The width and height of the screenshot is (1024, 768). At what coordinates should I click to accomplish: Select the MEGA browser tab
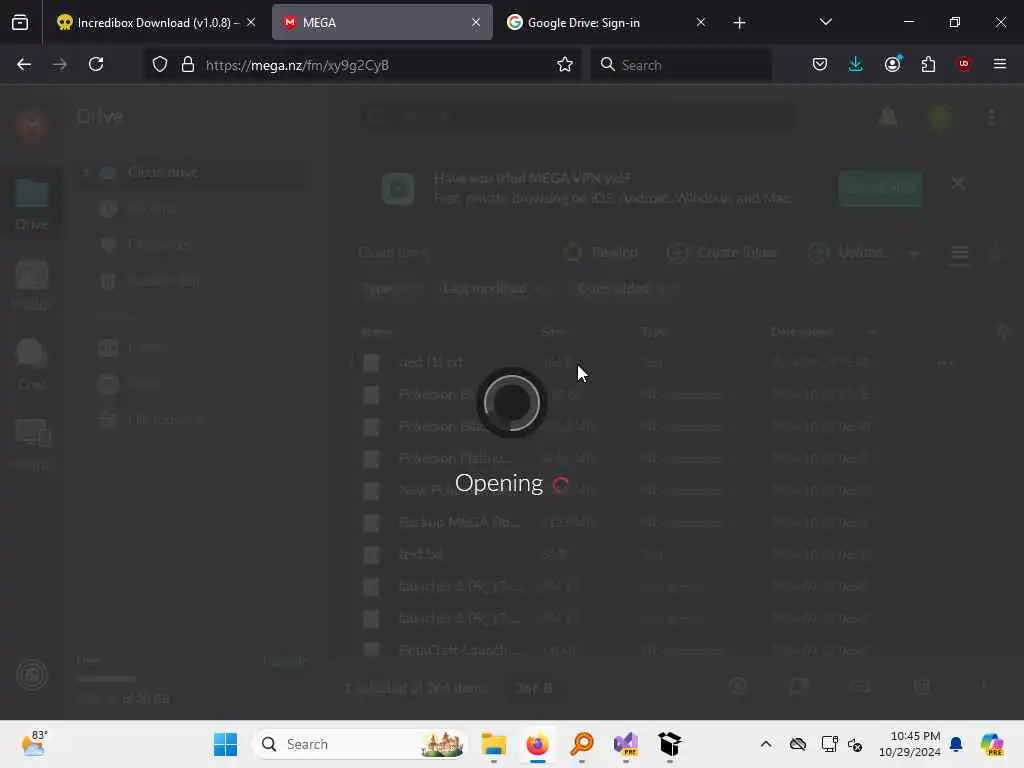click(x=382, y=23)
